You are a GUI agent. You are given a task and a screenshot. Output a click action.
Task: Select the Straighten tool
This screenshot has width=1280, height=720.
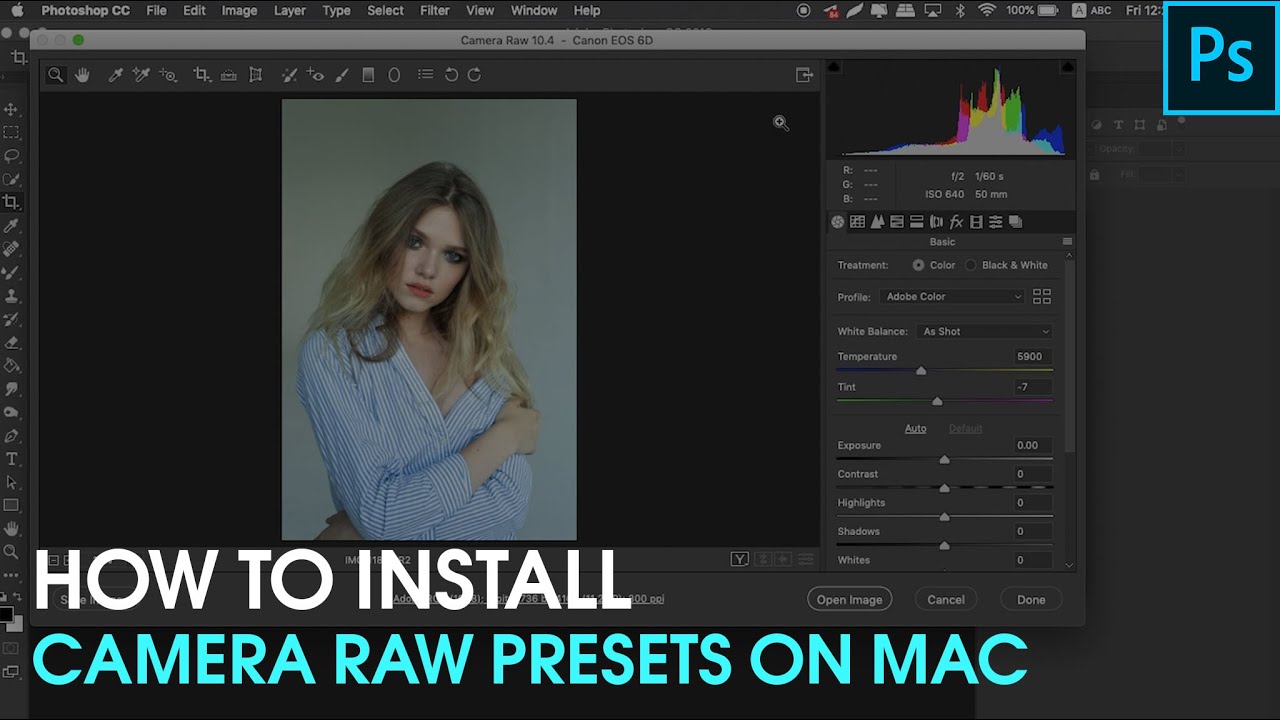point(229,75)
